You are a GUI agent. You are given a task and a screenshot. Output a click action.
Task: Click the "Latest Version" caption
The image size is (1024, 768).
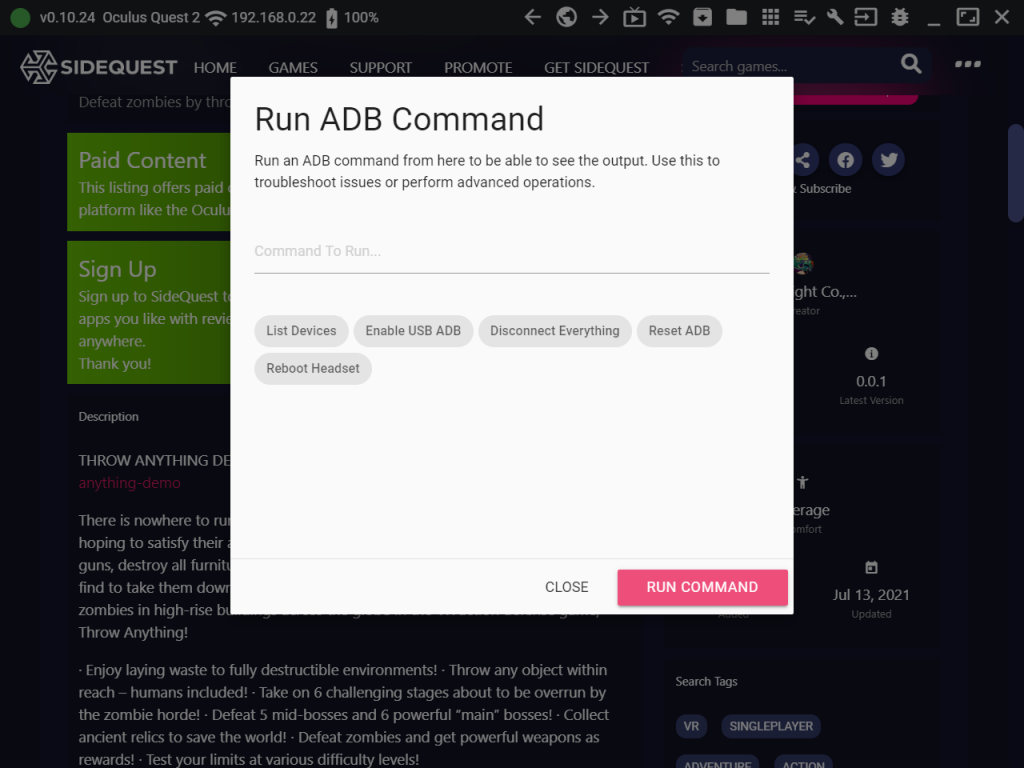pyautogui.click(x=871, y=400)
